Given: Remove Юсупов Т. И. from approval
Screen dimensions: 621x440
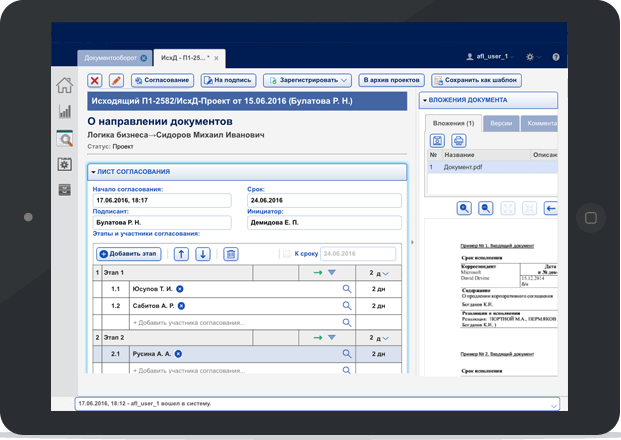Looking at the screenshot, I should tap(180, 289).
